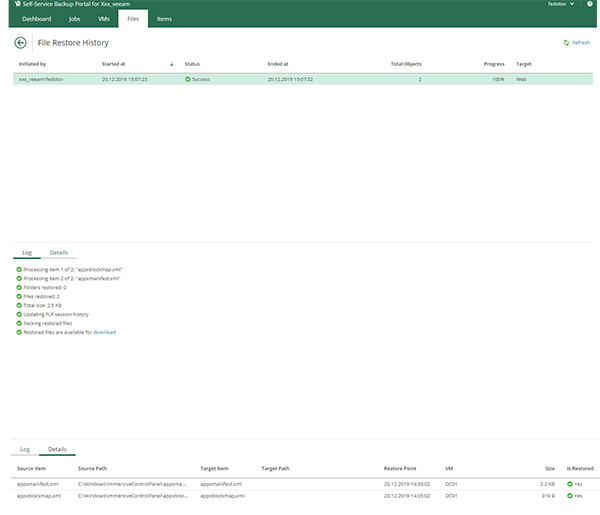
Task: Switch to Log tab in bottom panel
Action: (x=25, y=450)
